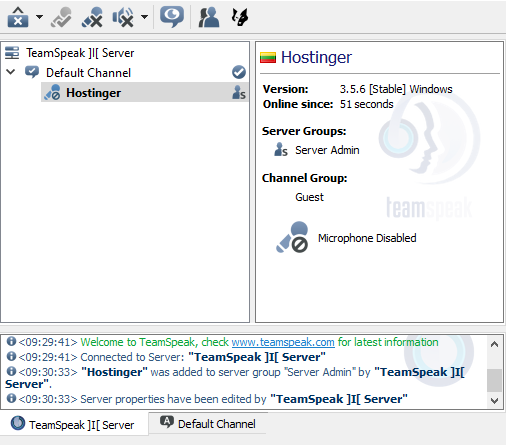The image size is (506, 445).
Task: Open the www.teamspeak.com link in chat log
Action: [283, 342]
